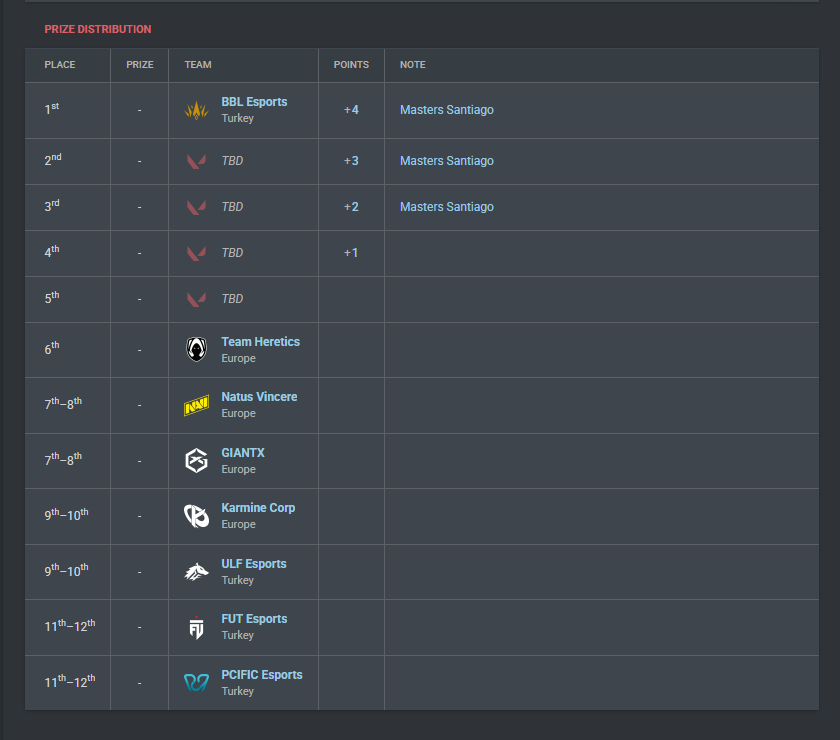Click the PRIZE column header
The height and width of the screenshot is (740, 840).
point(140,65)
